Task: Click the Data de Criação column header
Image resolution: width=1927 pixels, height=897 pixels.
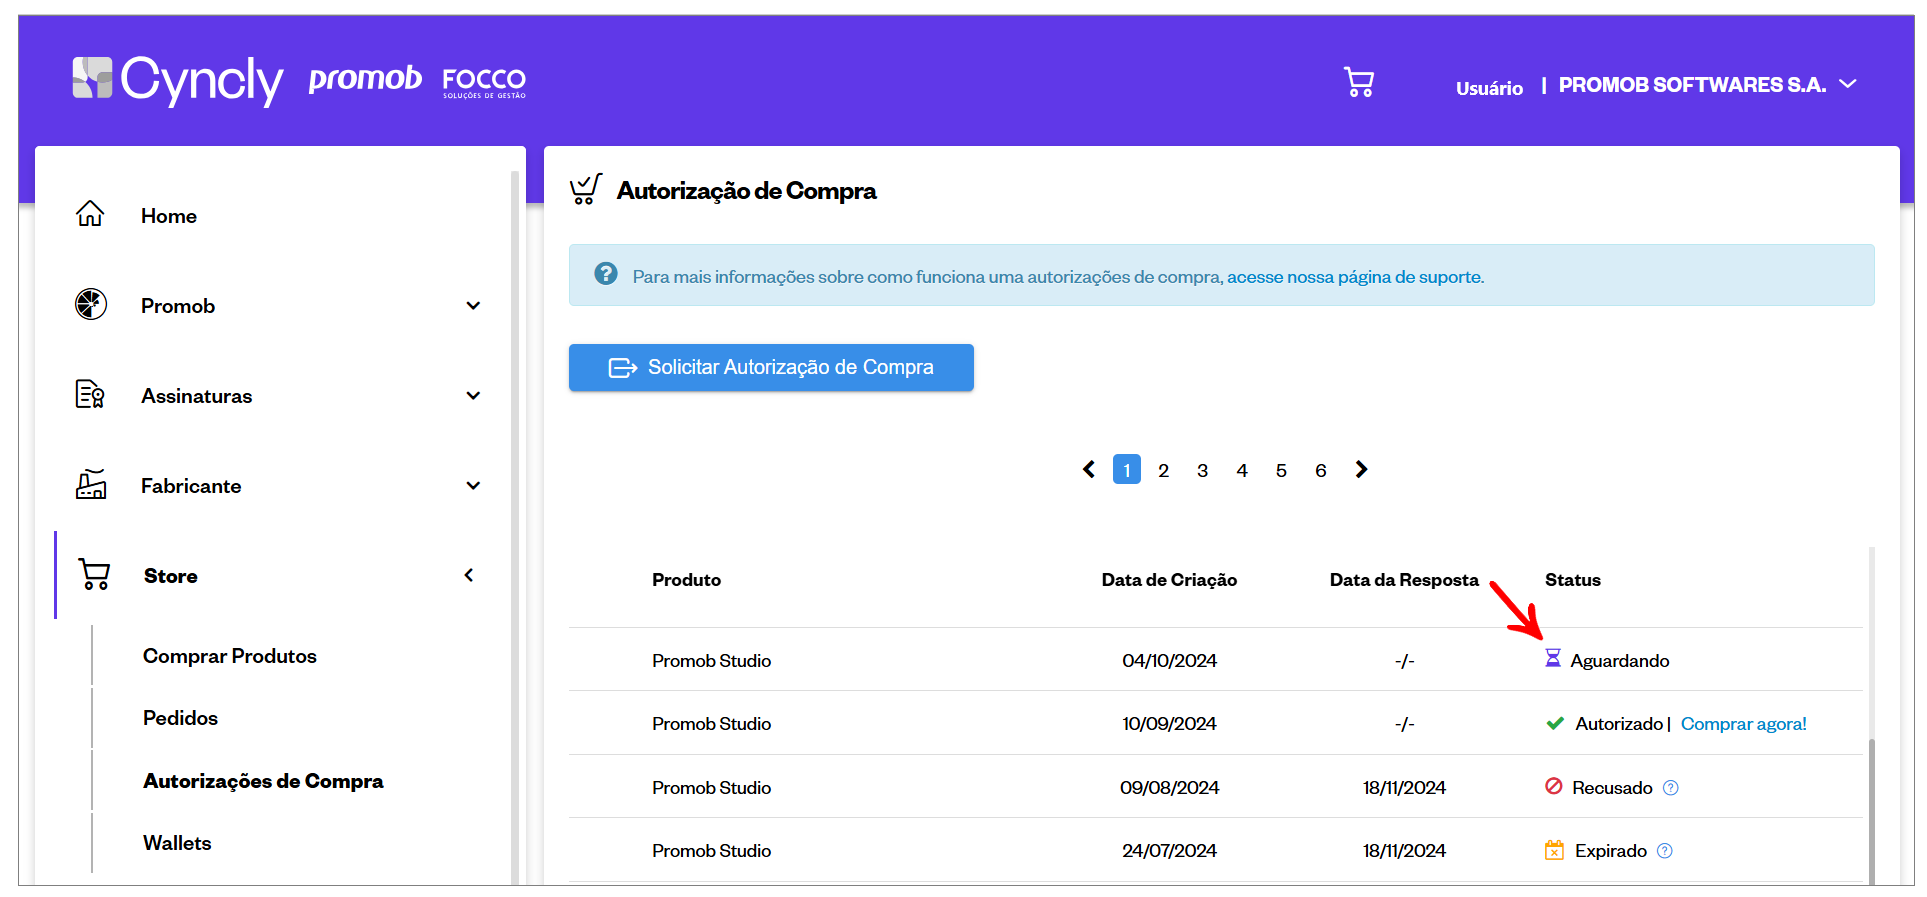Action: [1169, 580]
